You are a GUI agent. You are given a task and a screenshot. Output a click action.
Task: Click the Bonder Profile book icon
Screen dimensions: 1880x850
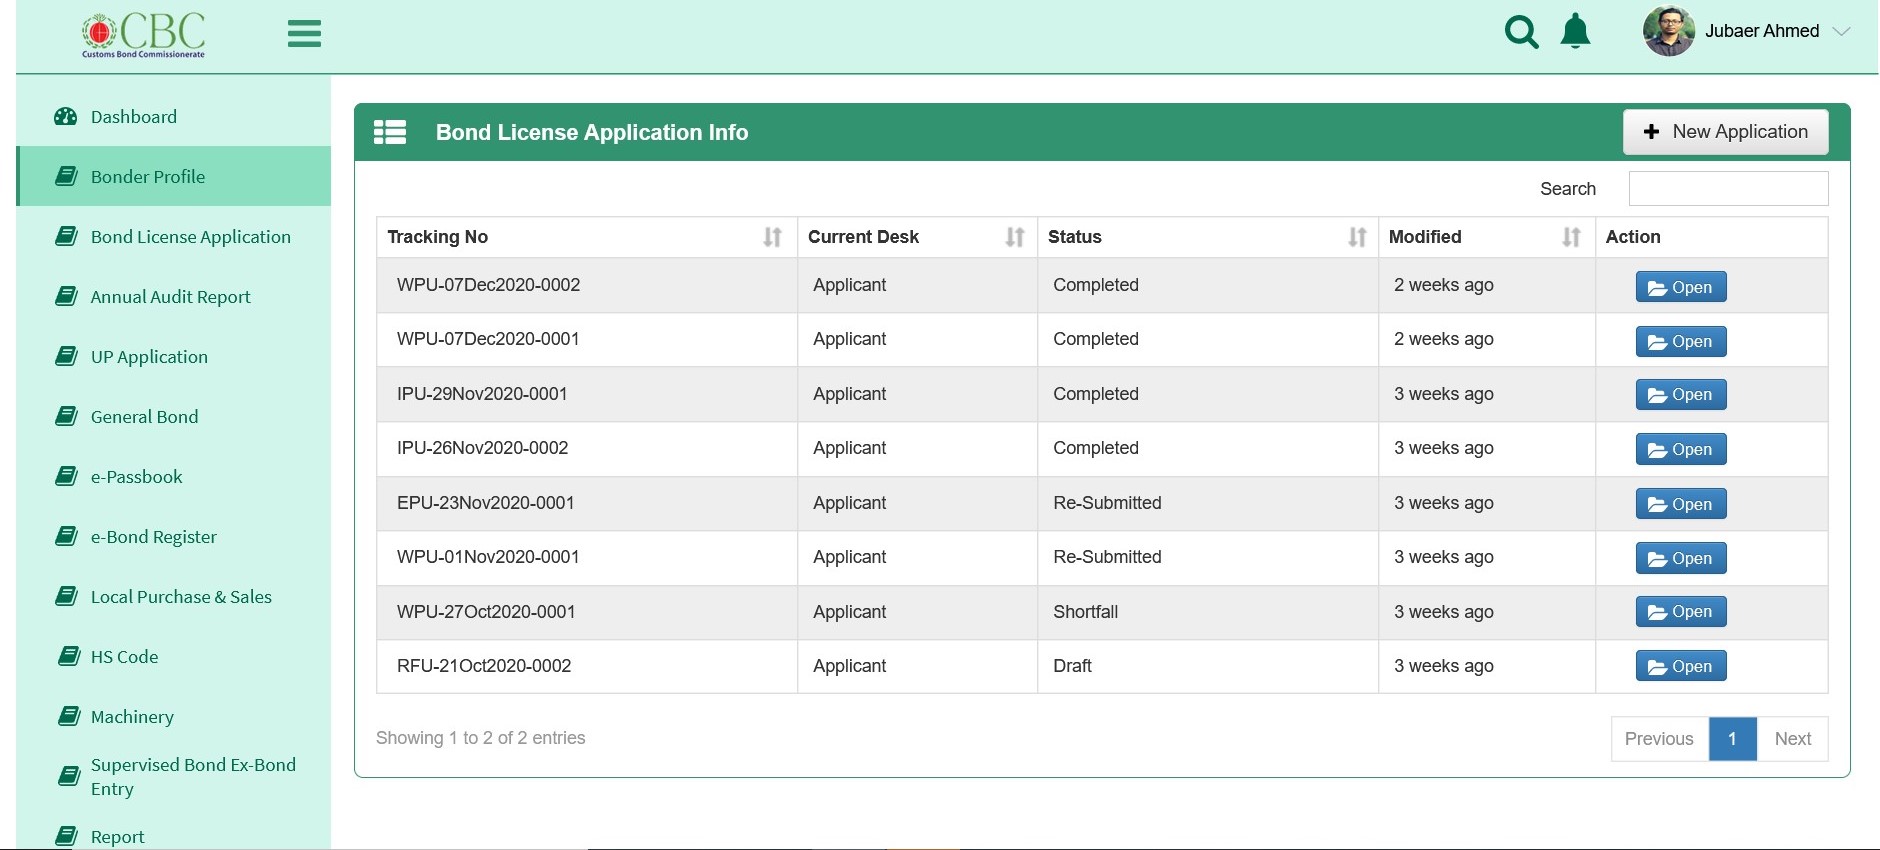pyautogui.click(x=66, y=177)
